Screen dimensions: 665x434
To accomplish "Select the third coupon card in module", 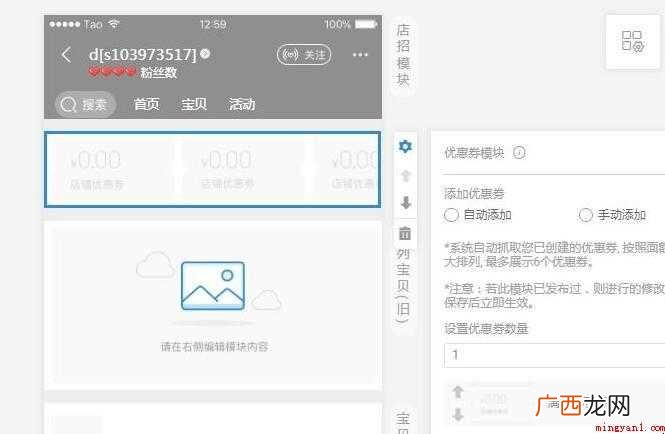I will tap(344, 169).
